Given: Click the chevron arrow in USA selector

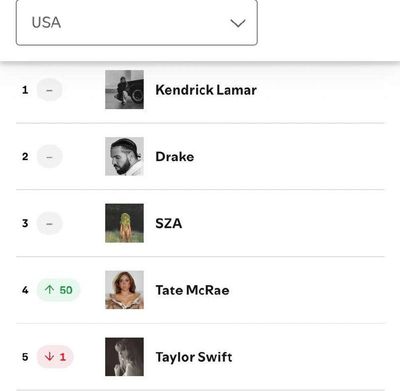Looking at the screenshot, I should (238, 23).
